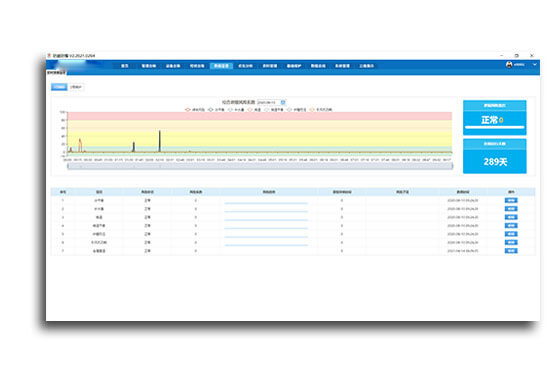Click the highlighted active item in navigation bar
Screen dimensions: 550x375
[221, 66]
